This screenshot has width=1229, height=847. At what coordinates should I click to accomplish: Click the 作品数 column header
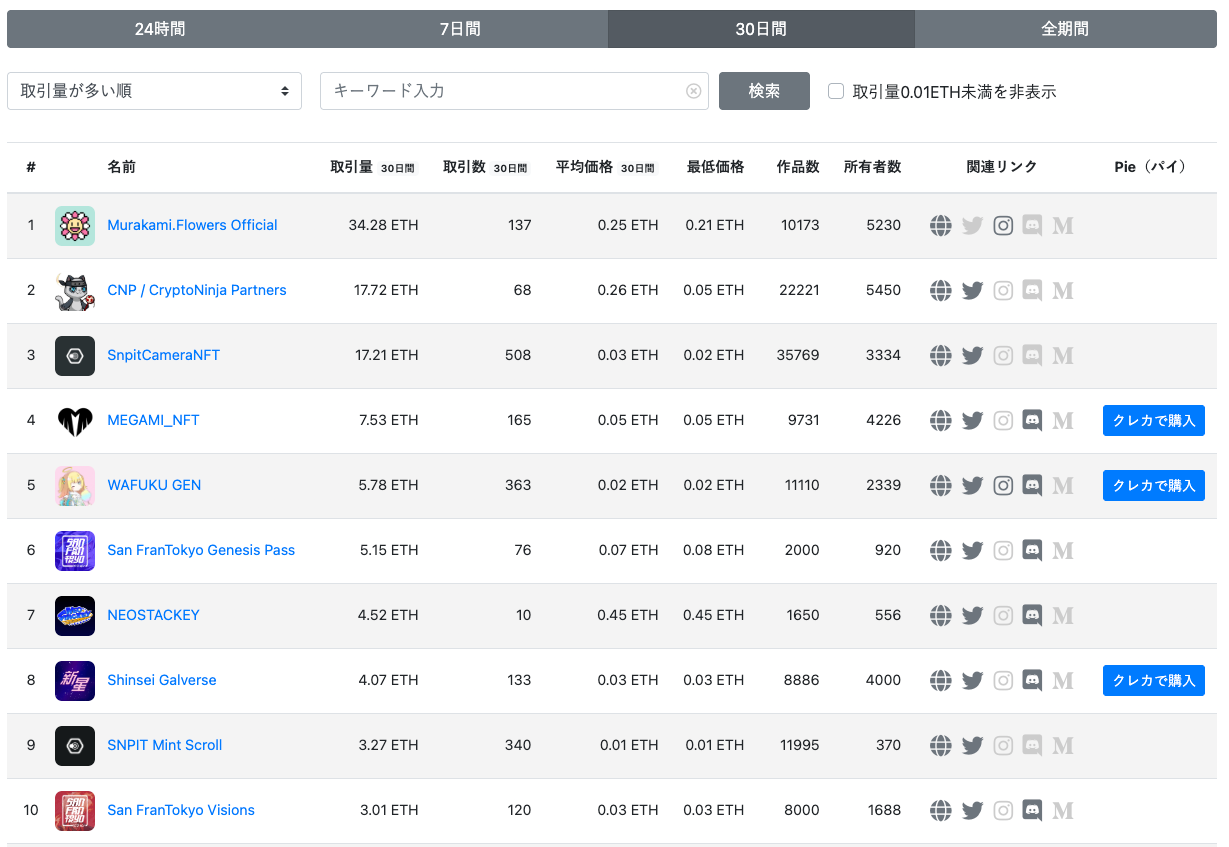(x=798, y=167)
